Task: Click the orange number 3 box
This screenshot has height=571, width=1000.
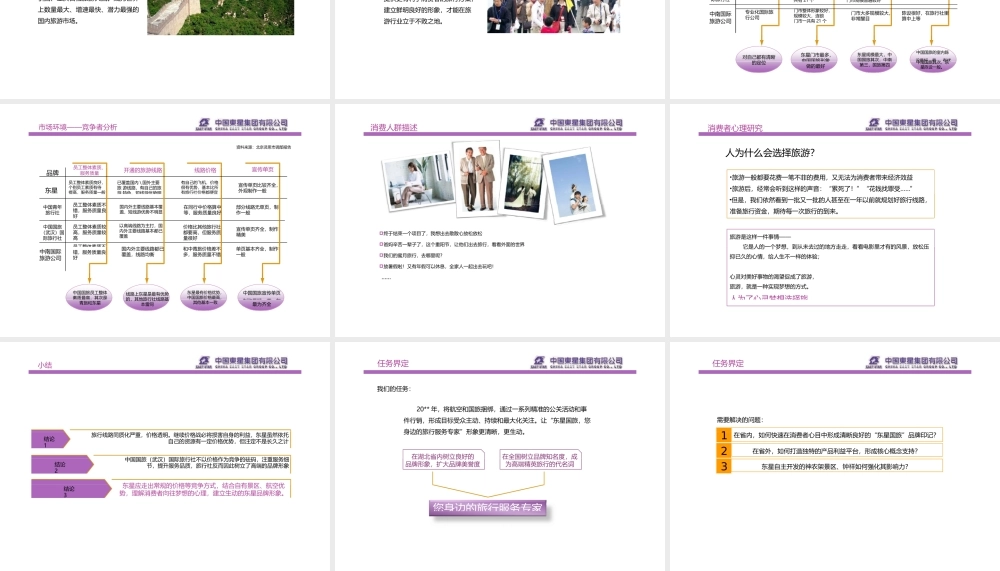Action: pos(723,466)
